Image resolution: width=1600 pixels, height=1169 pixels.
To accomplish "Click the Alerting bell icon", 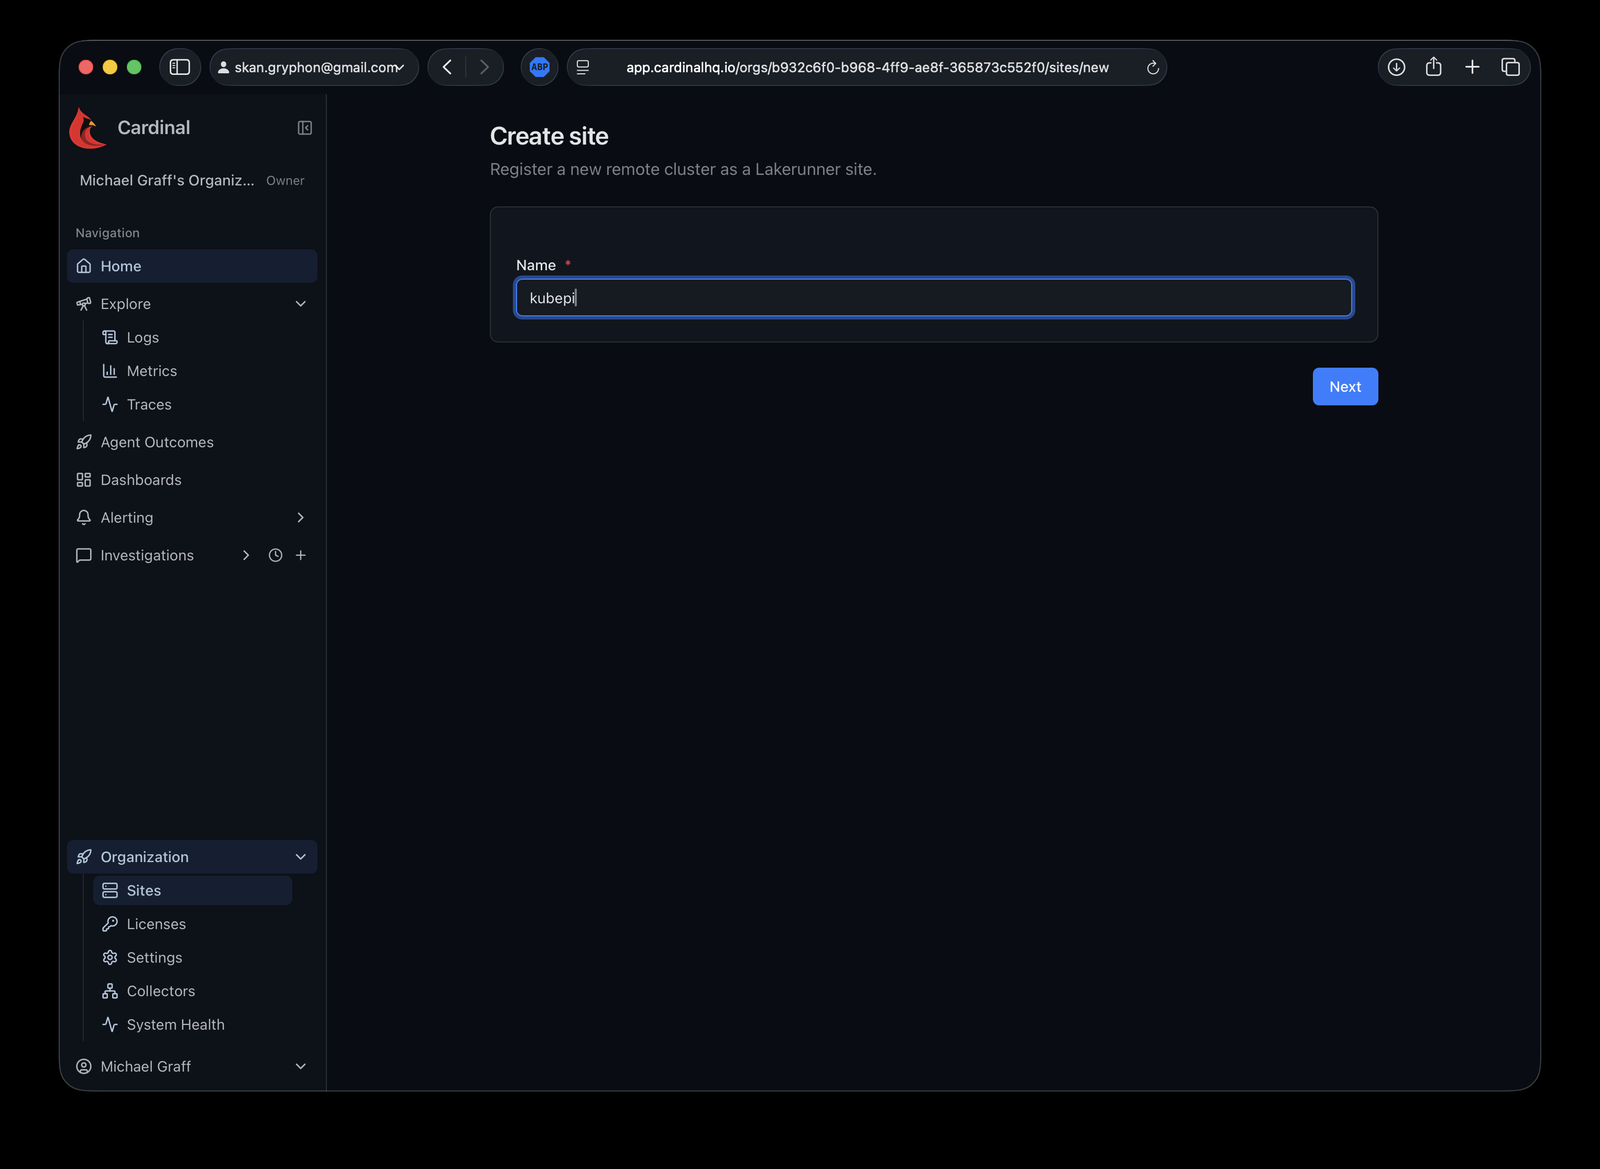I will click(x=84, y=518).
